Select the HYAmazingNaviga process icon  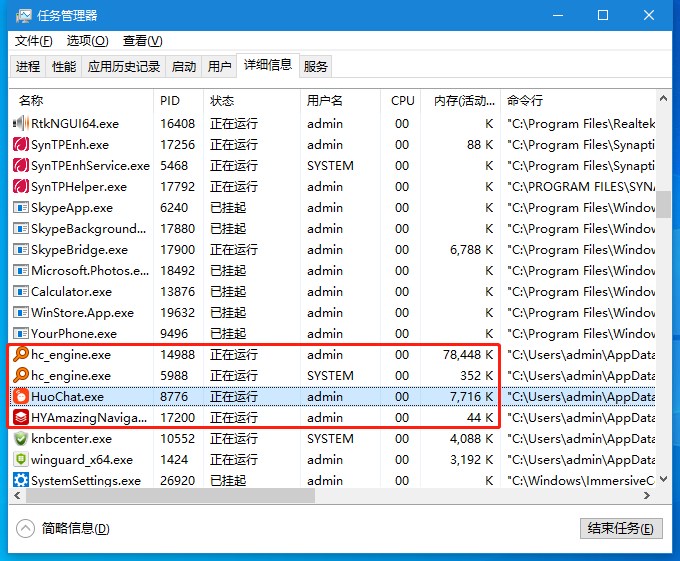[21, 418]
